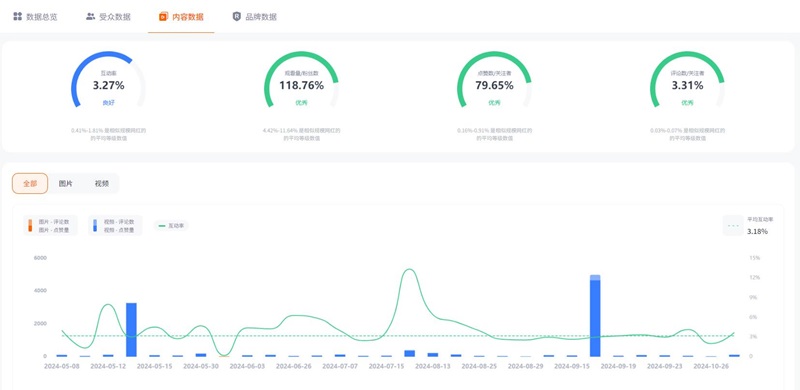Click the 9% right axis label

[x=753, y=297]
